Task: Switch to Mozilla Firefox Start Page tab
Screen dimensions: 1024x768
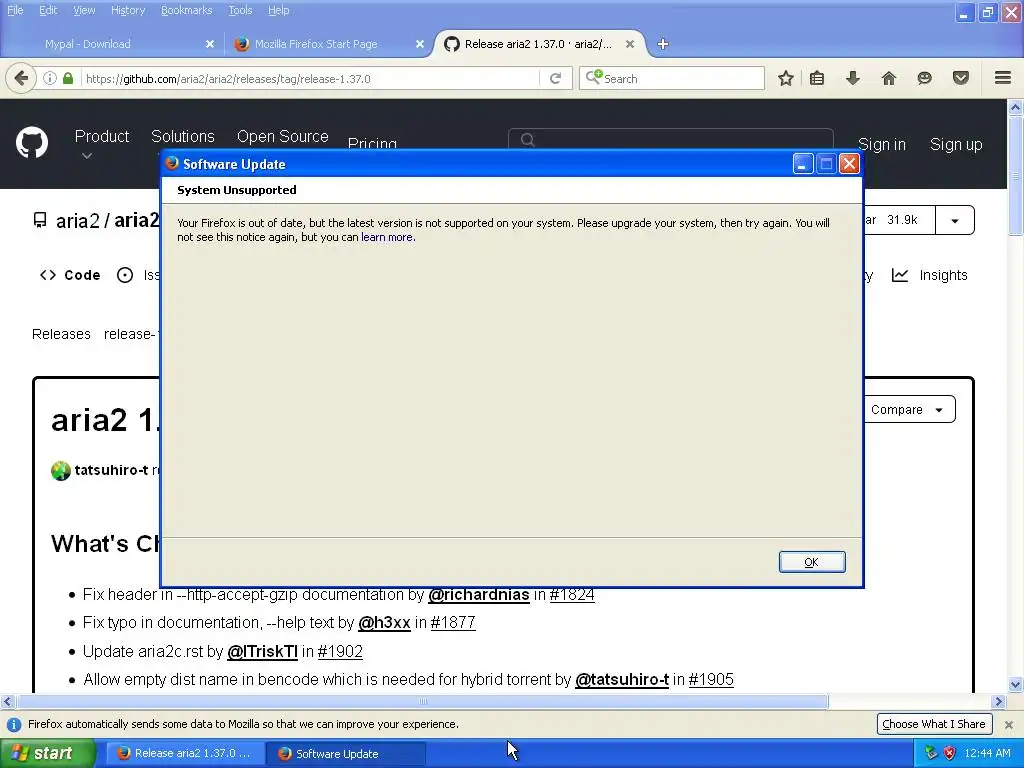Action: 316,44
